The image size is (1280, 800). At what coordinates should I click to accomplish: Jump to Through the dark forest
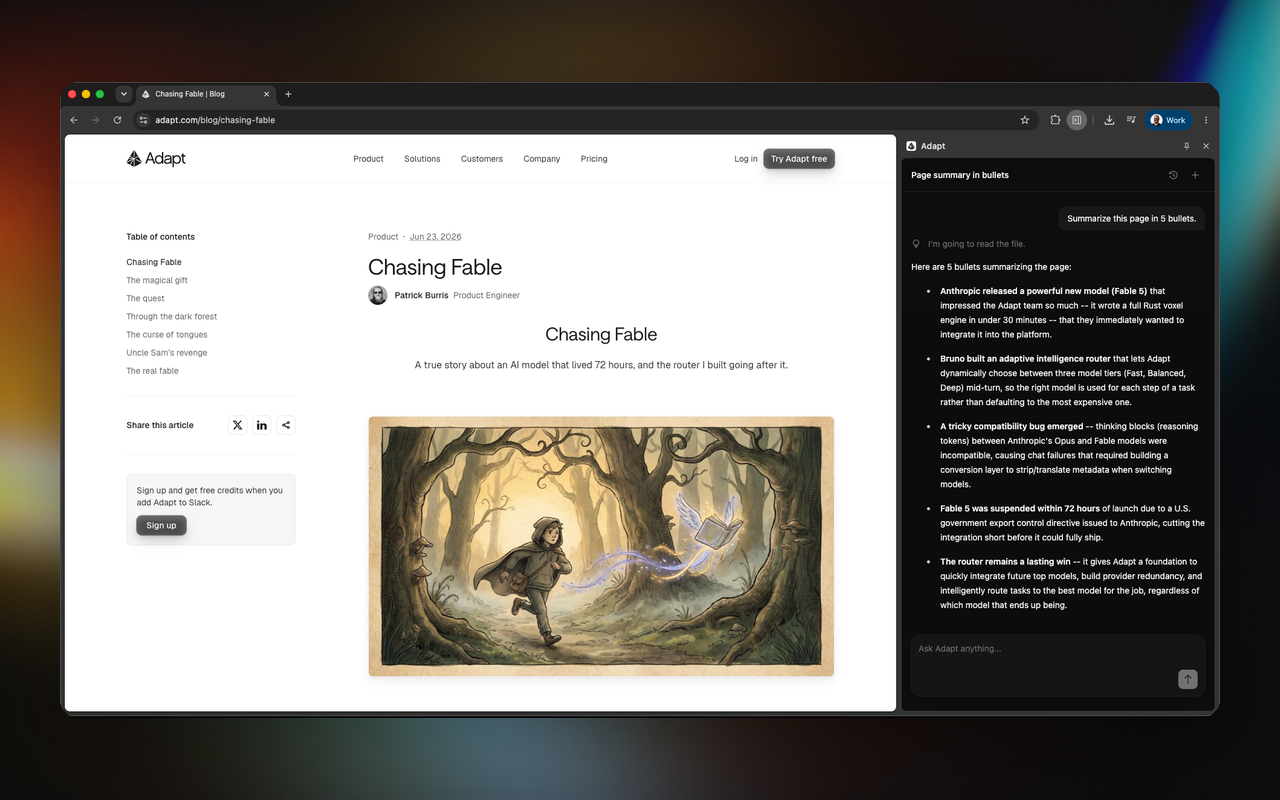pos(171,316)
